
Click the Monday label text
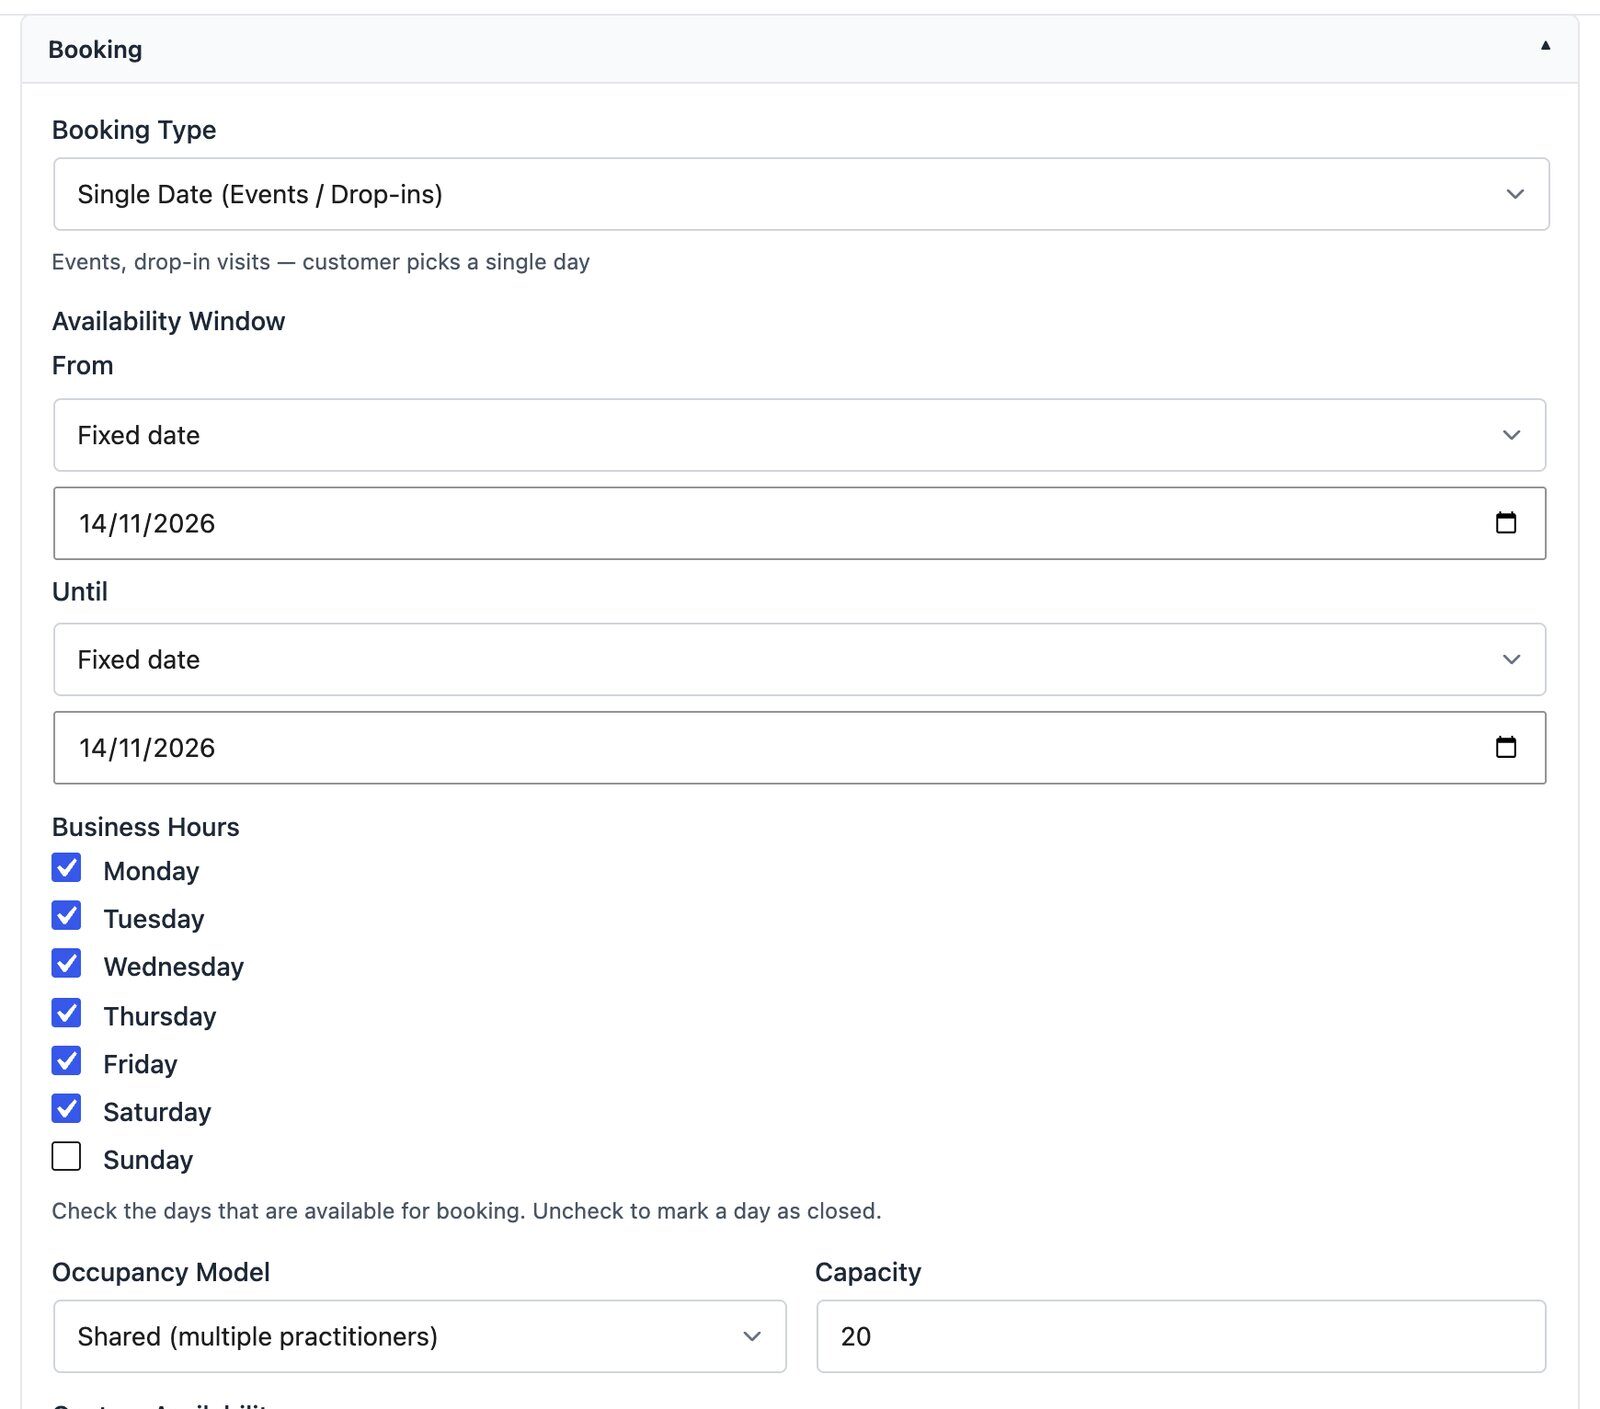click(x=151, y=871)
